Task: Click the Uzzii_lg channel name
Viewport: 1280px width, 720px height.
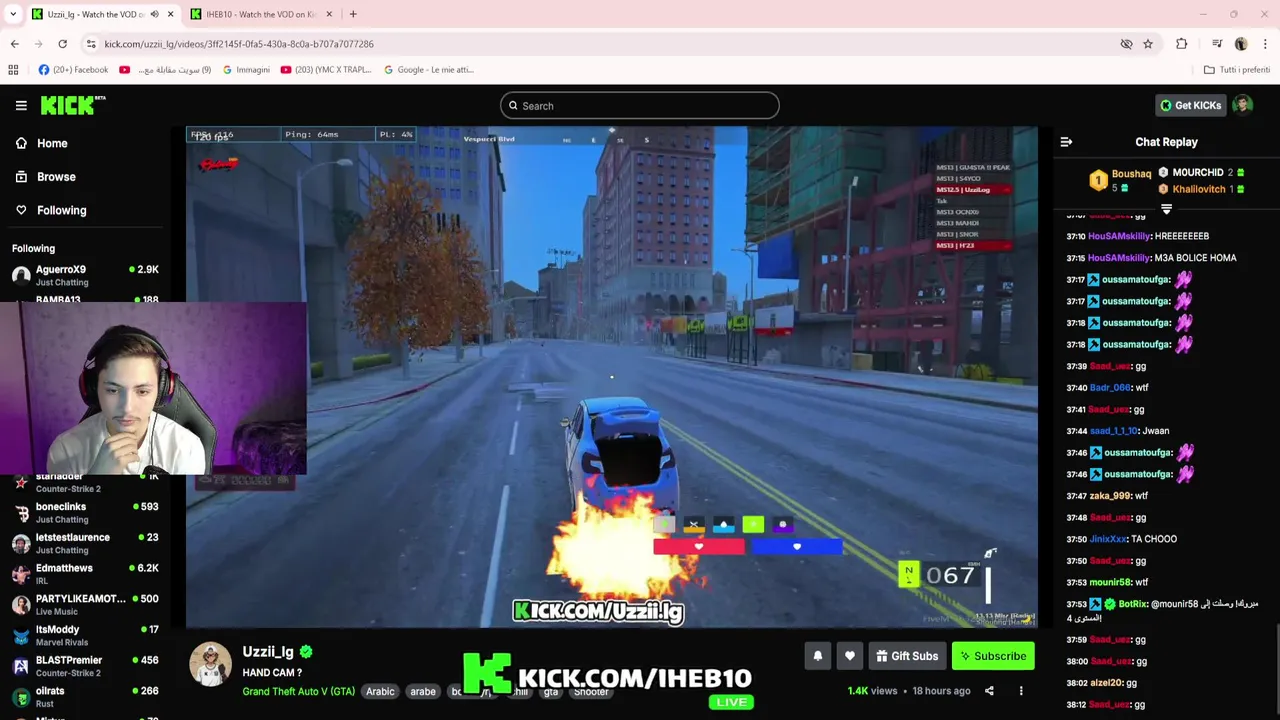Action: (x=268, y=652)
